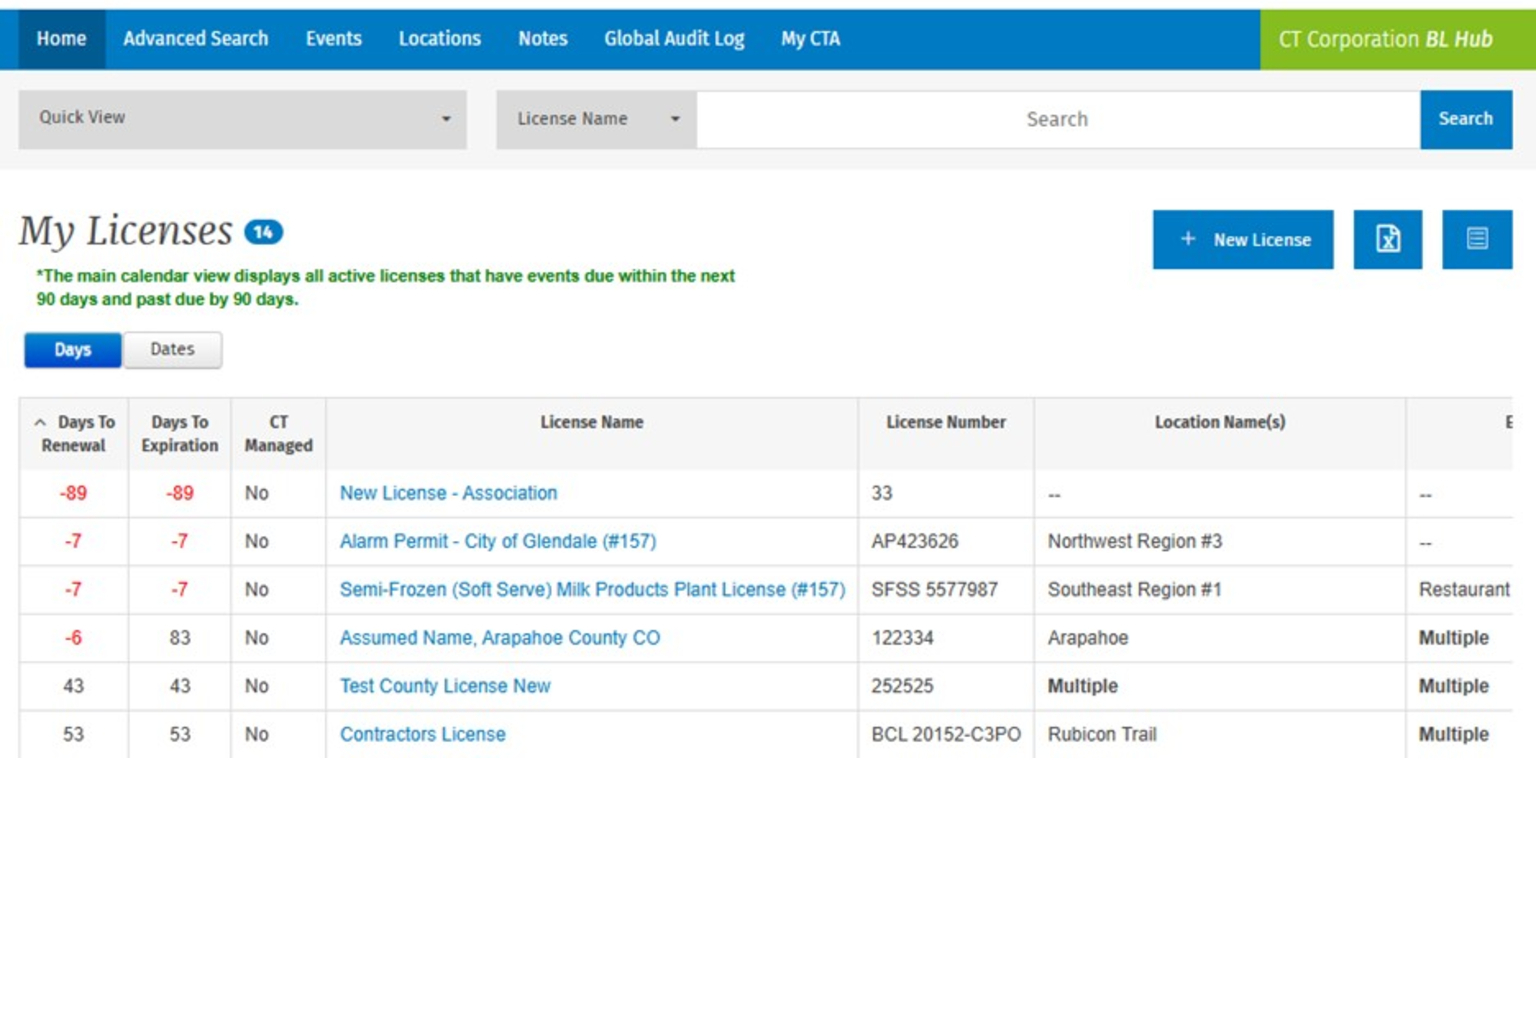
Task: Click the list view icon button
Action: tap(1476, 239)
